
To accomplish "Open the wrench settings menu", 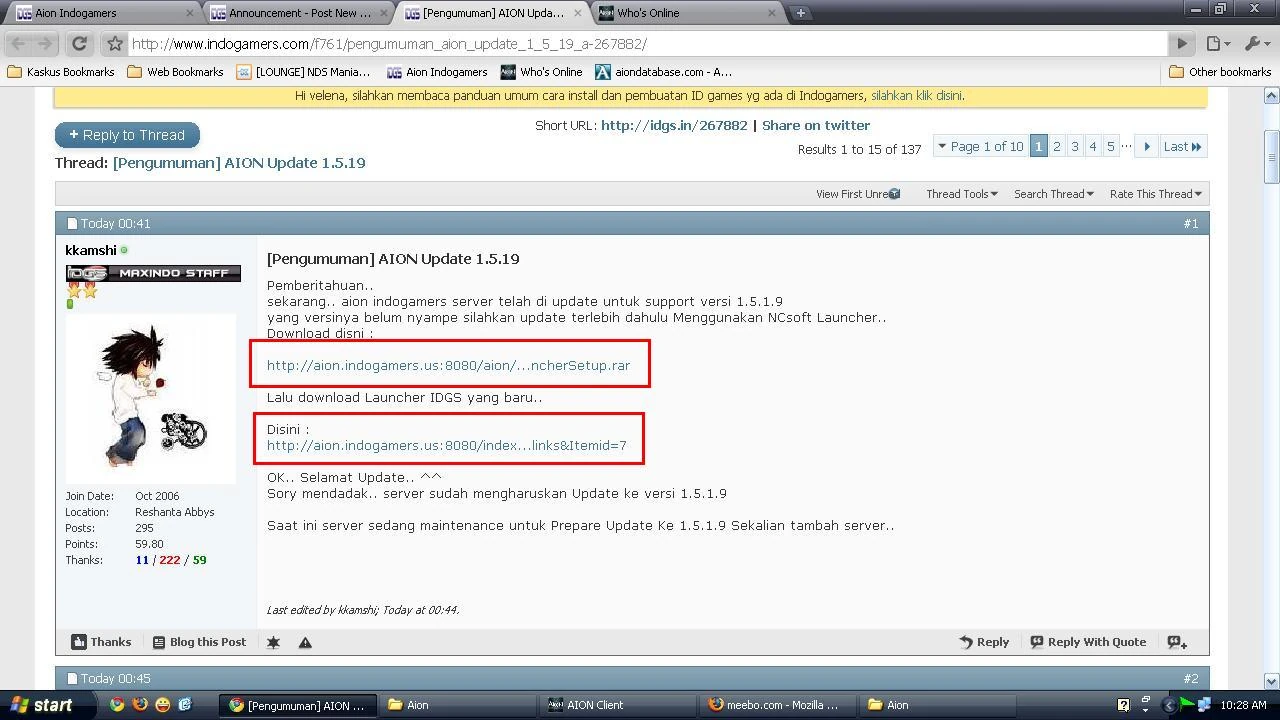I will tap(1256, 44).
